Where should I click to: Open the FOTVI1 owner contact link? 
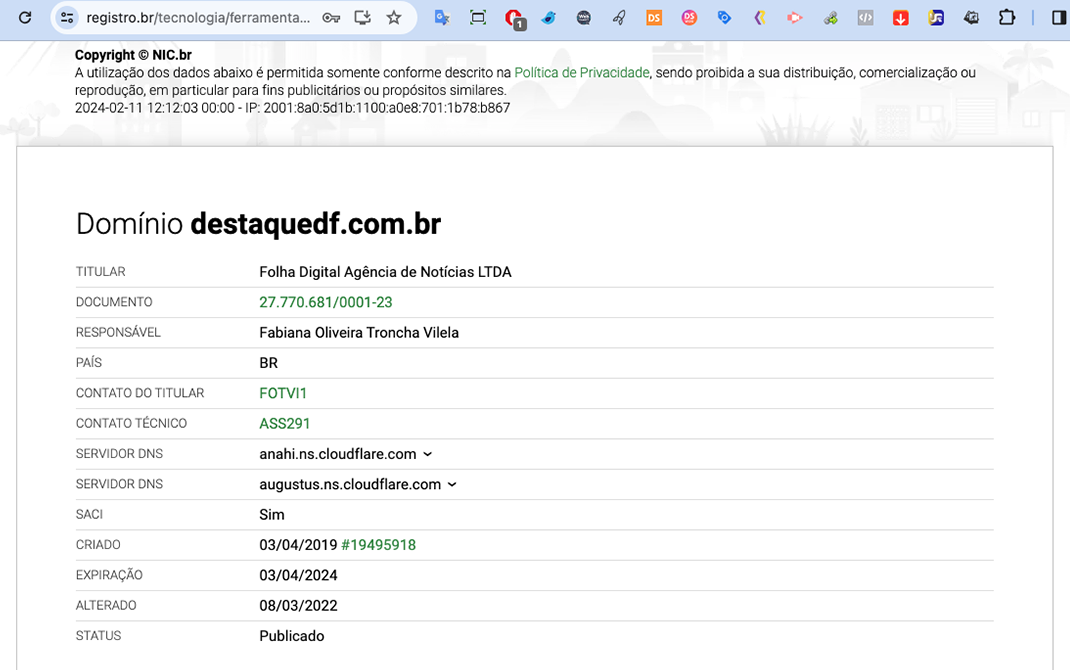(x=283, y=394)
